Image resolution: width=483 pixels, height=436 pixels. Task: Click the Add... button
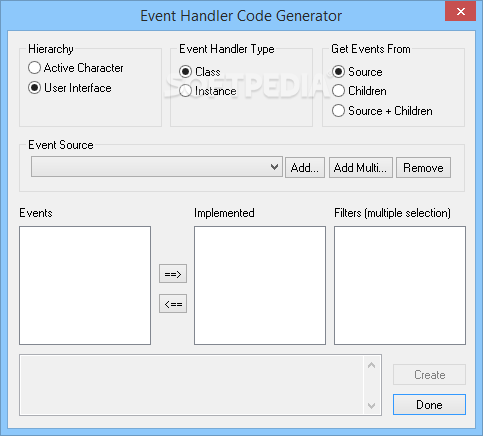(x=305, y=168)
